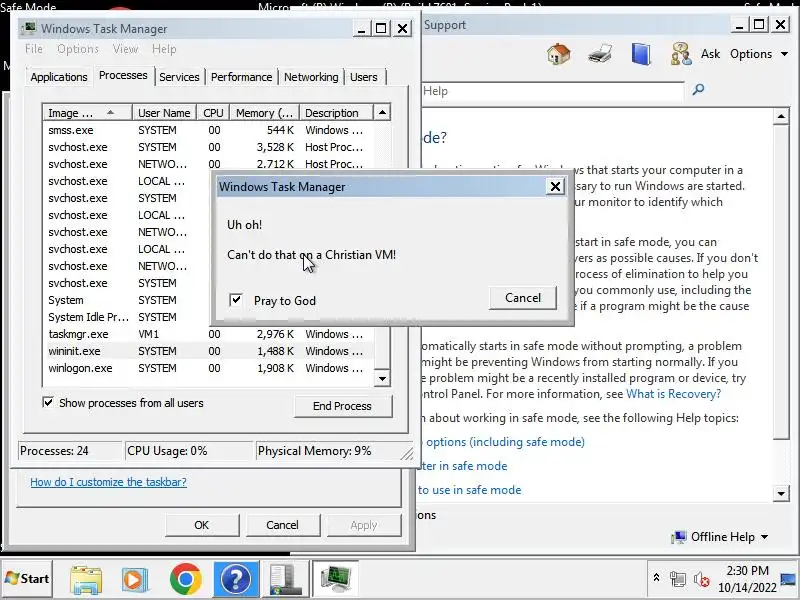Image resolution: width=800 pixels, height=600 pixels.
Task: Click the Offline Help computer icon
Action: point(679,537)
